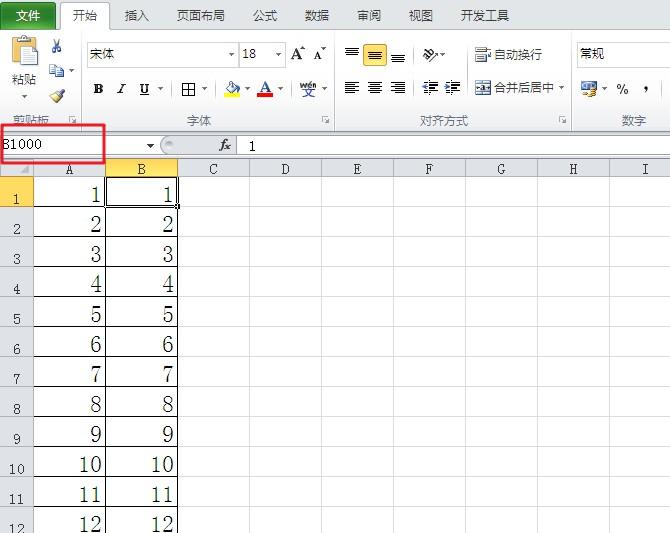
Task: Click the text orientation icon
Action: 430,54
